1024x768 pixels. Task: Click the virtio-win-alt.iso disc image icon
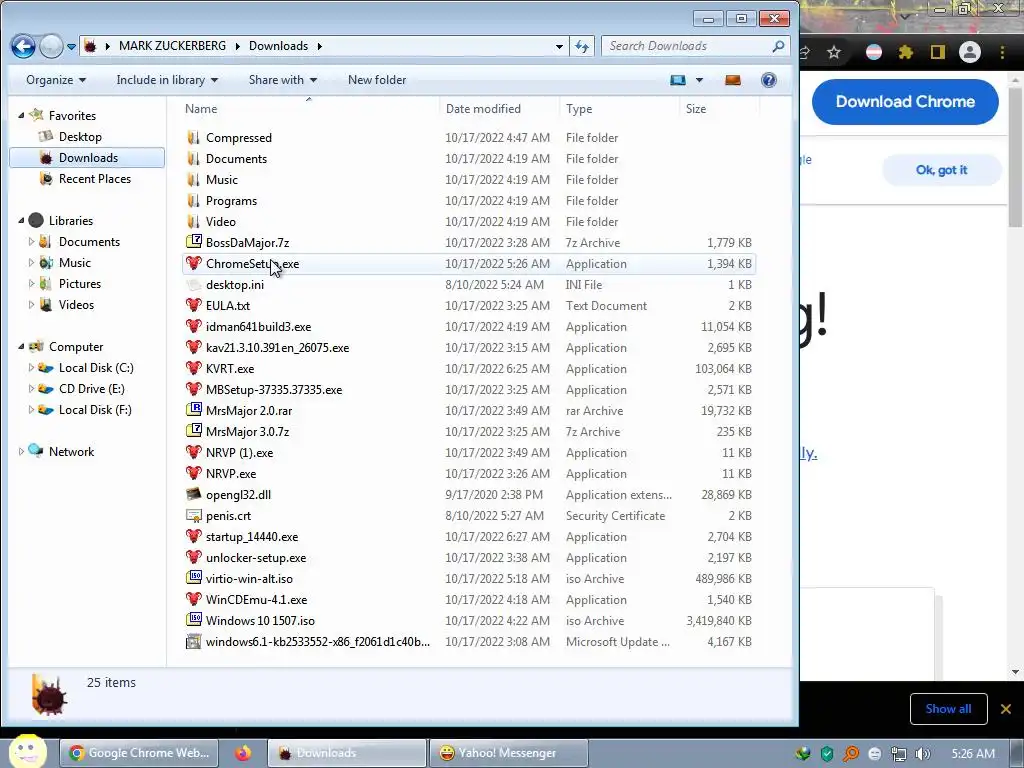(x=193, y=578)
